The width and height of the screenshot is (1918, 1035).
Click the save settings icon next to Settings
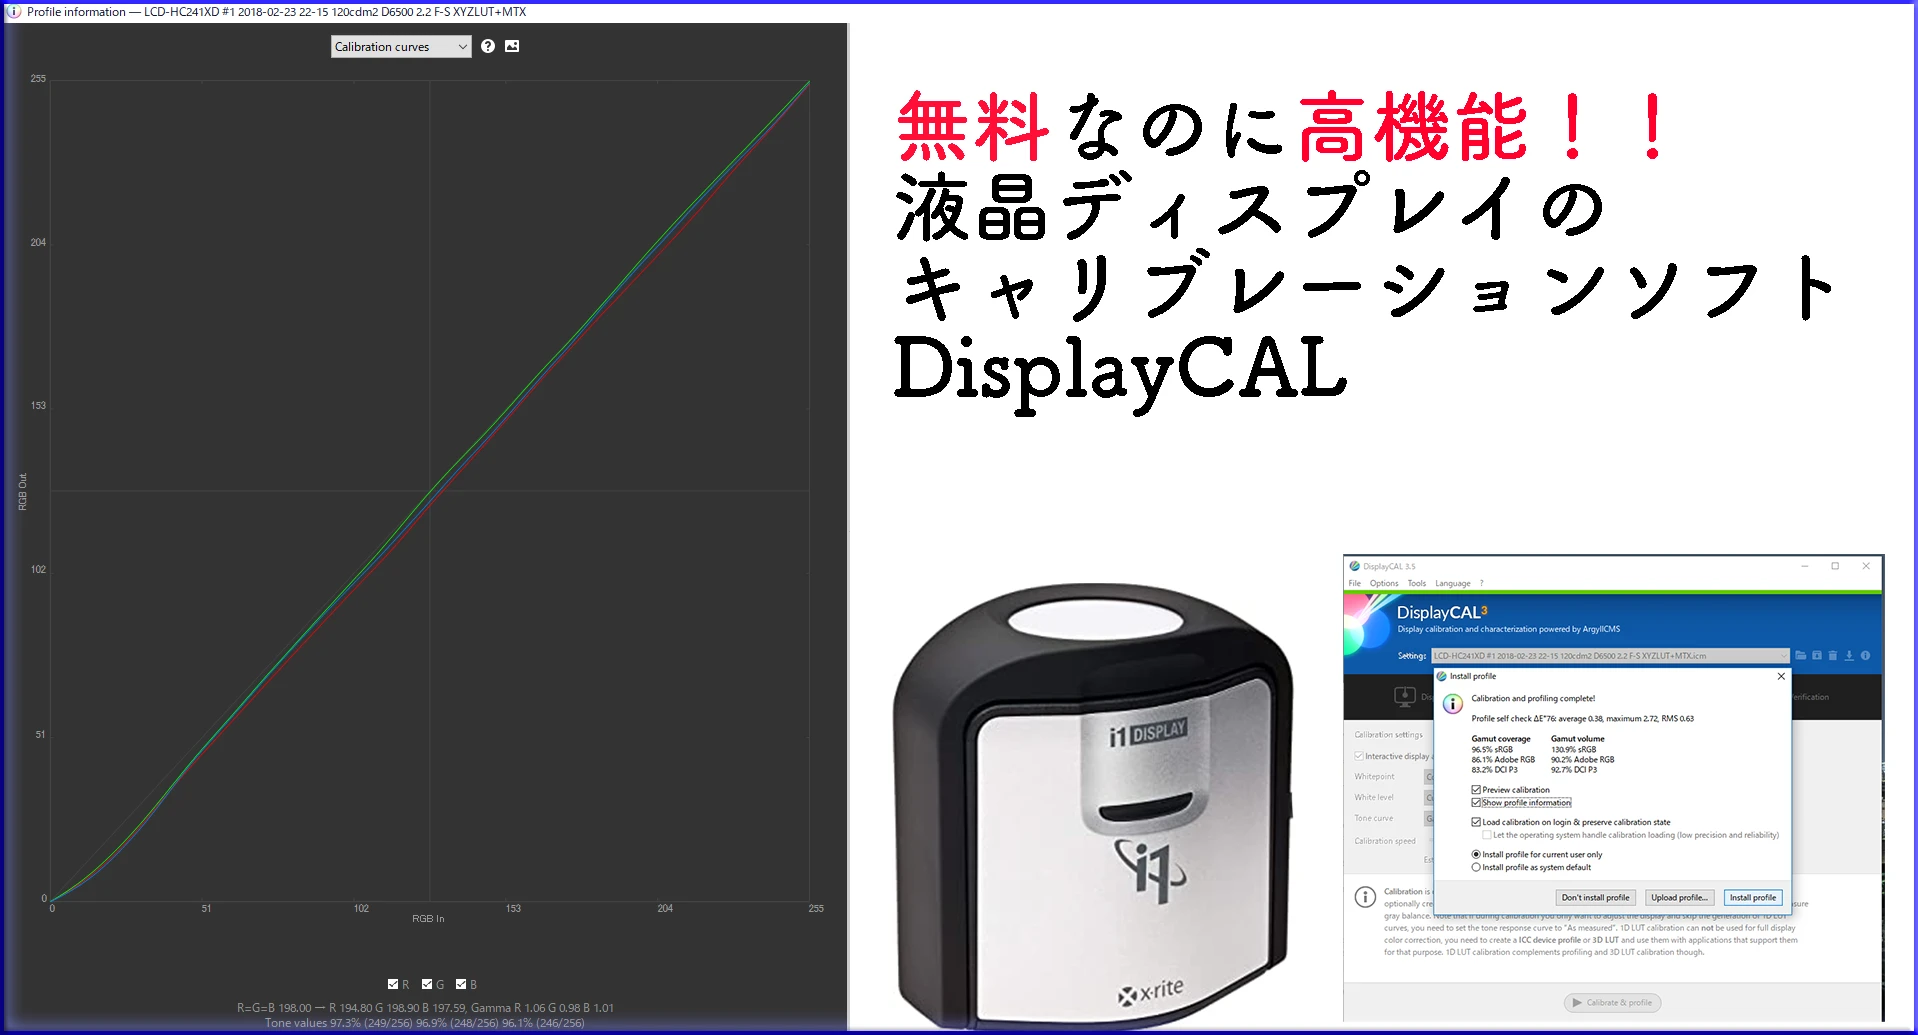pos(1817,656)
